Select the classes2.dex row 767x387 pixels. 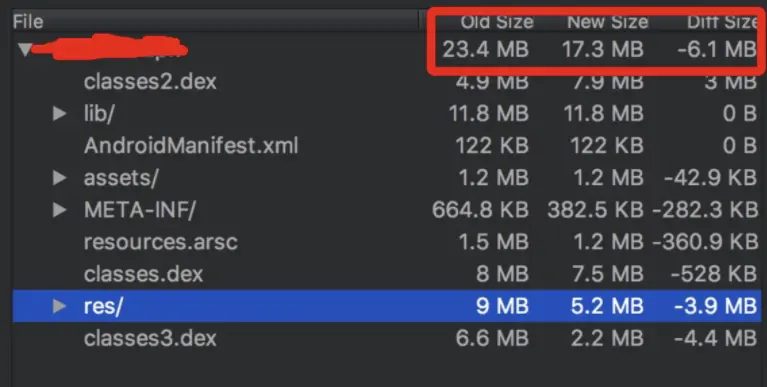pyautogui.click(x=386, y=82)
